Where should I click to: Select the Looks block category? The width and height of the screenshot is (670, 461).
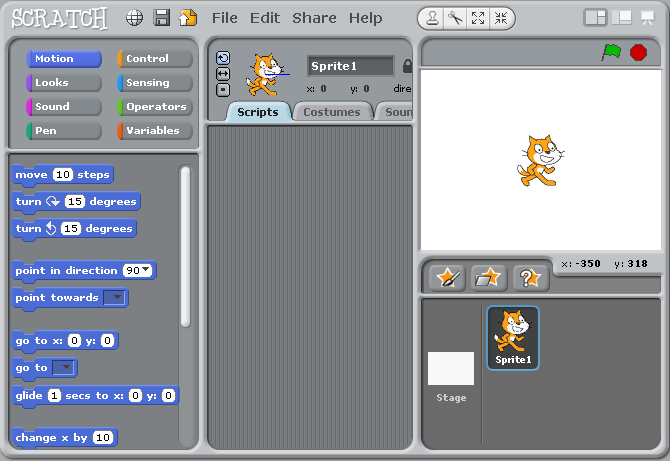(x=64, y=83)
